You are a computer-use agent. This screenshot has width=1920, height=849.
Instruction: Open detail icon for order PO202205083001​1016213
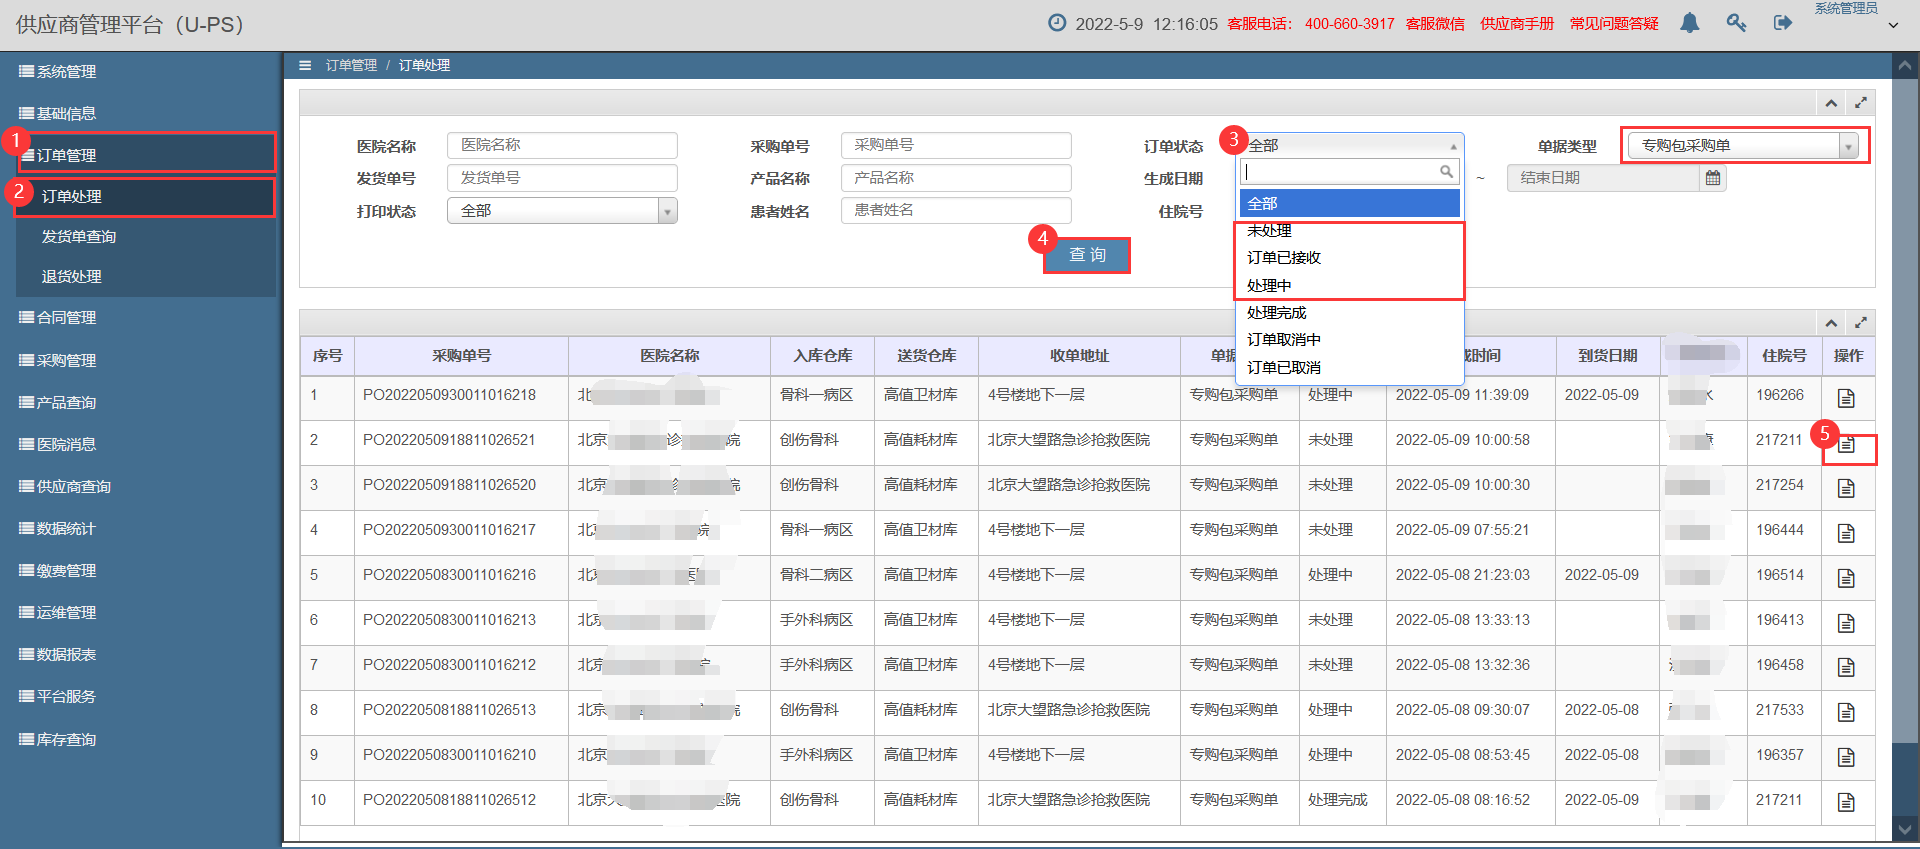pyautogui.click(x=1846, y=623)
